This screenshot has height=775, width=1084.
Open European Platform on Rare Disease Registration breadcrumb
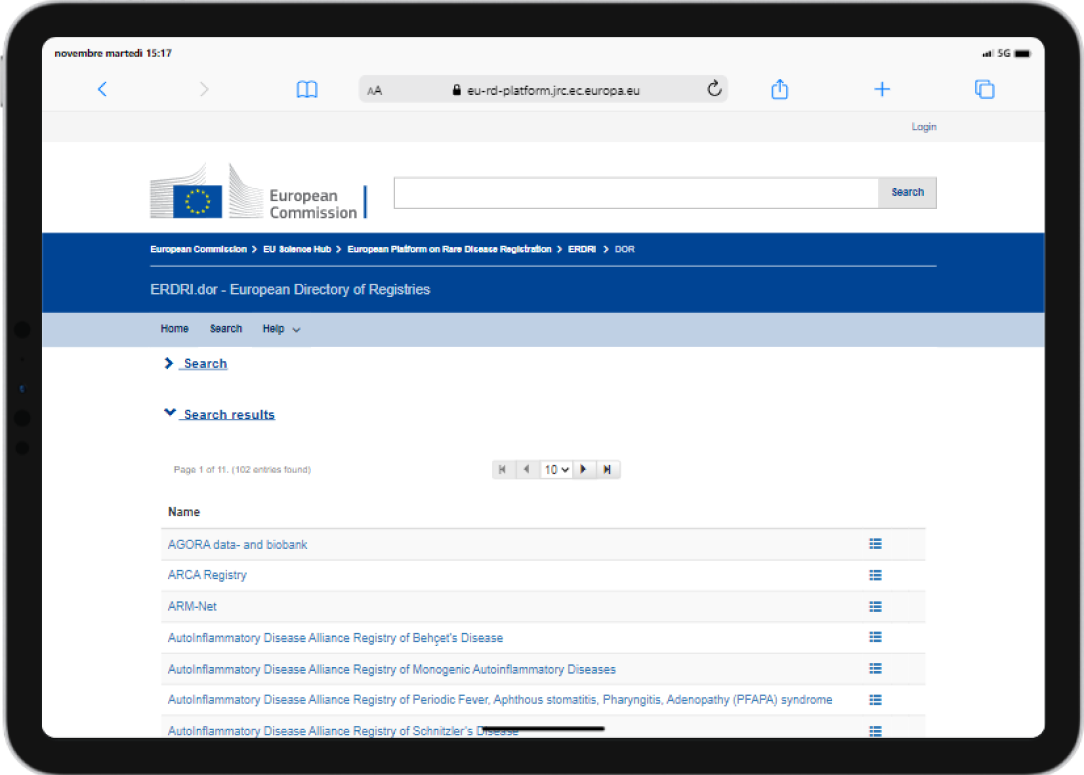449,249
